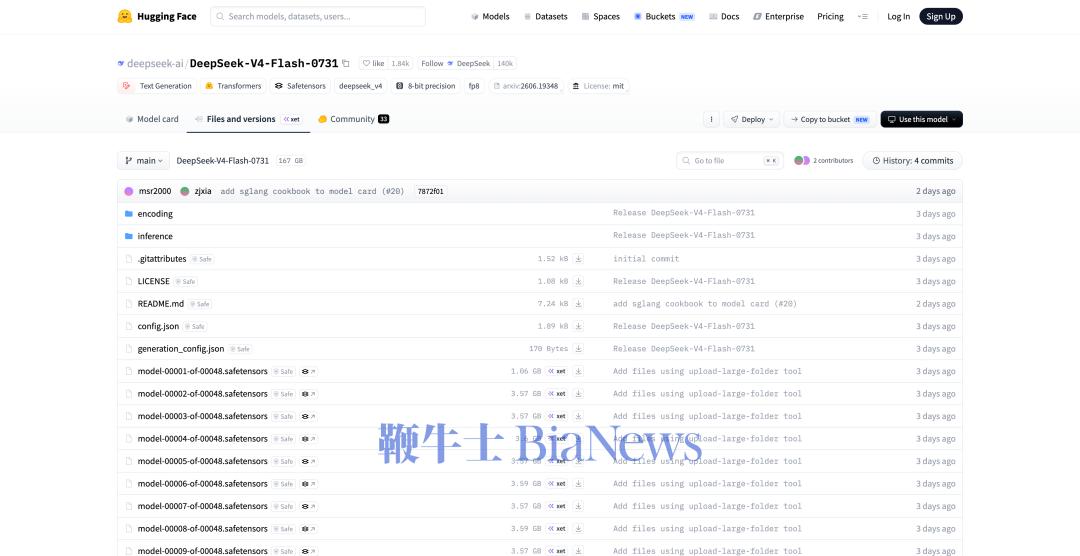The width and height of the screenshot is (1080, 556).
Task: View History: 4 commits
Action: click(x=913, y=161)
